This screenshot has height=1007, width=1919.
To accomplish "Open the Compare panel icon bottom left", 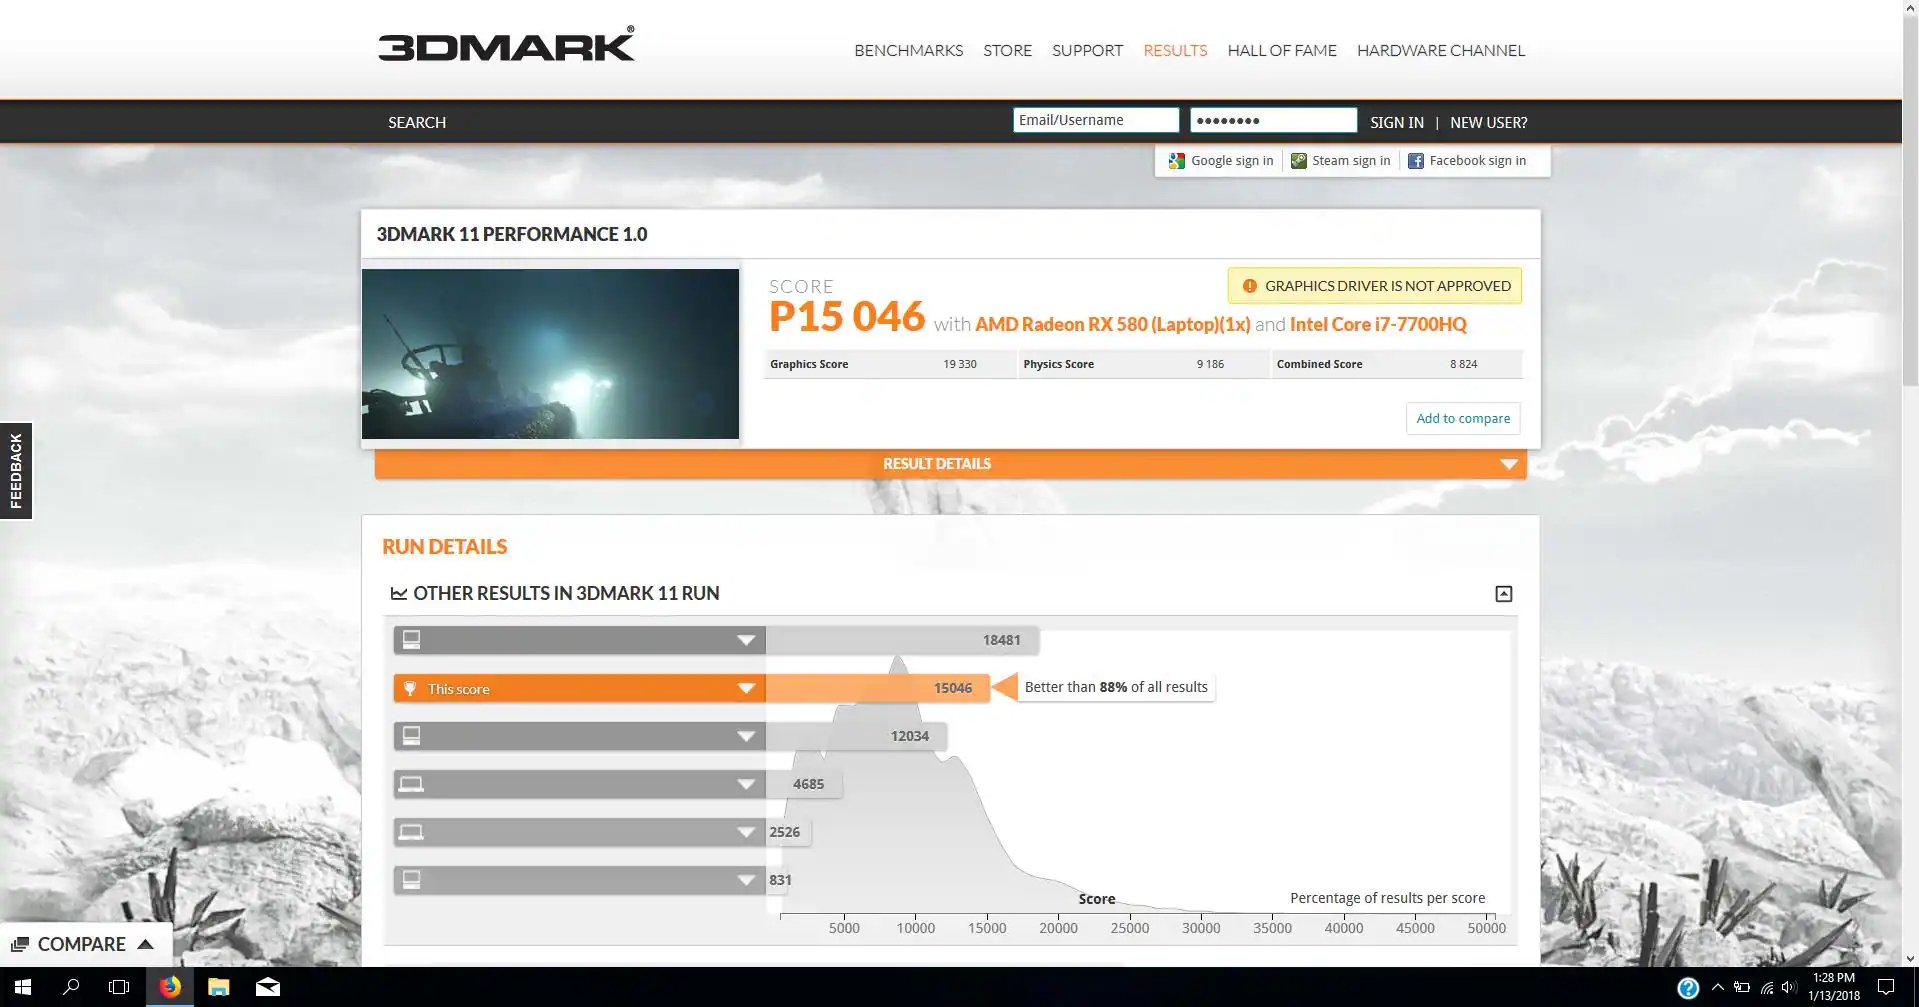I will click(x=21, y=943).
